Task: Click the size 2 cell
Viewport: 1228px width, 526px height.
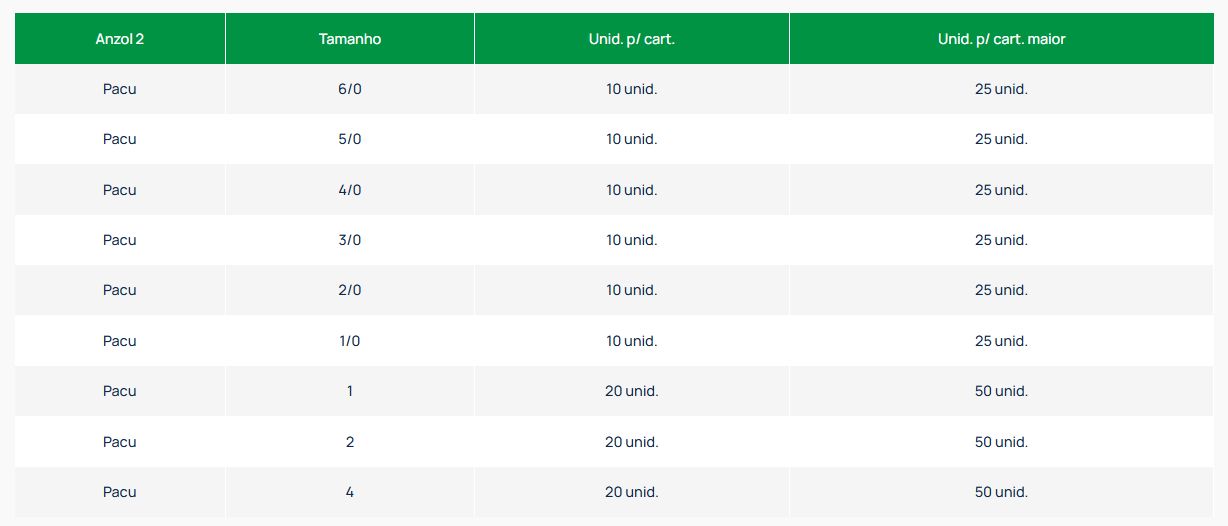Action: coord(350,442)
